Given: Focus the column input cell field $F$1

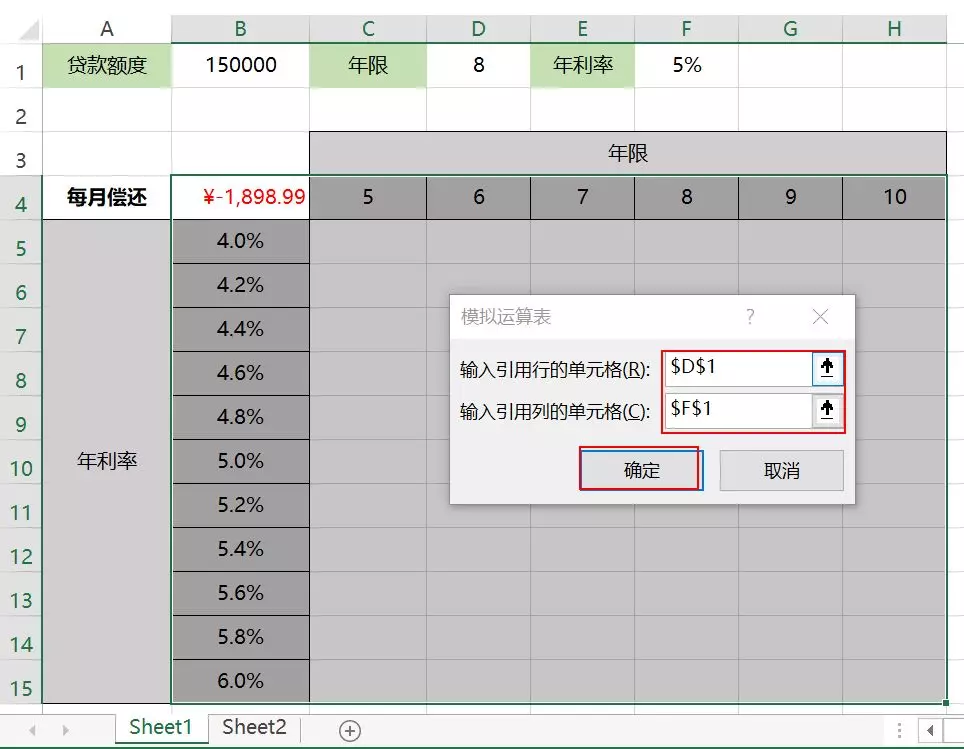Looking at the screenshot, I should pos(738,410).
